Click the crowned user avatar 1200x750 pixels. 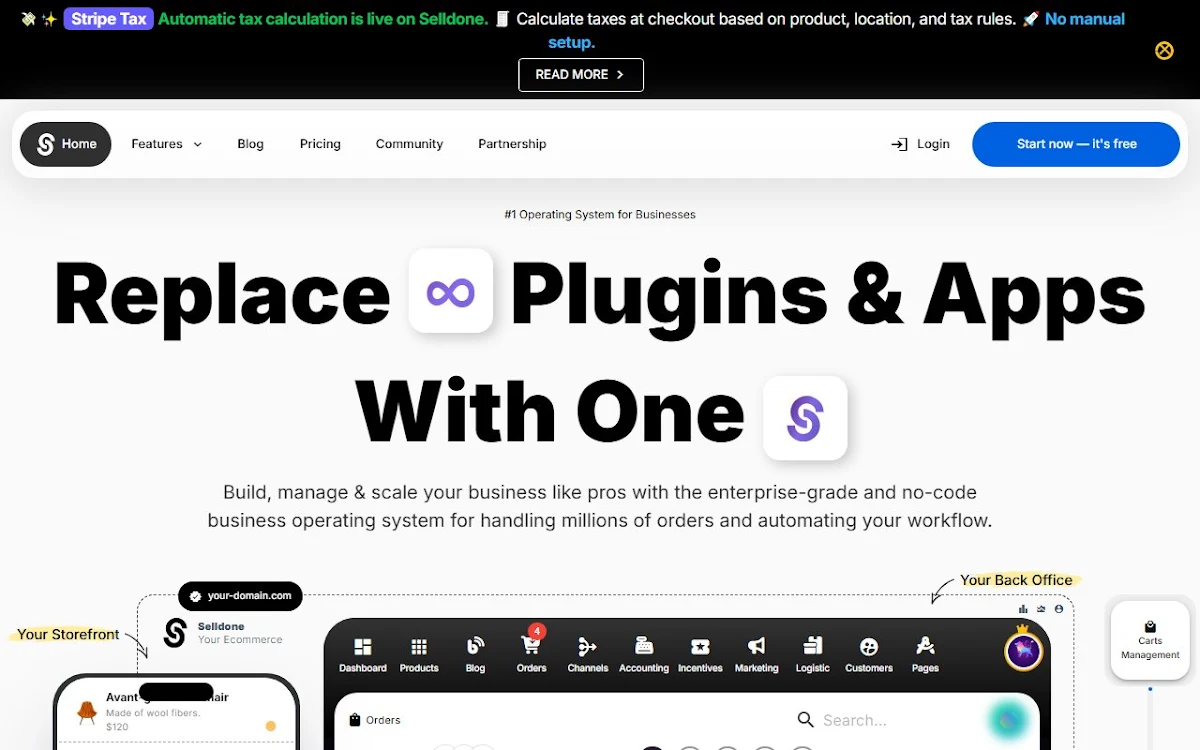point(1023,650)
